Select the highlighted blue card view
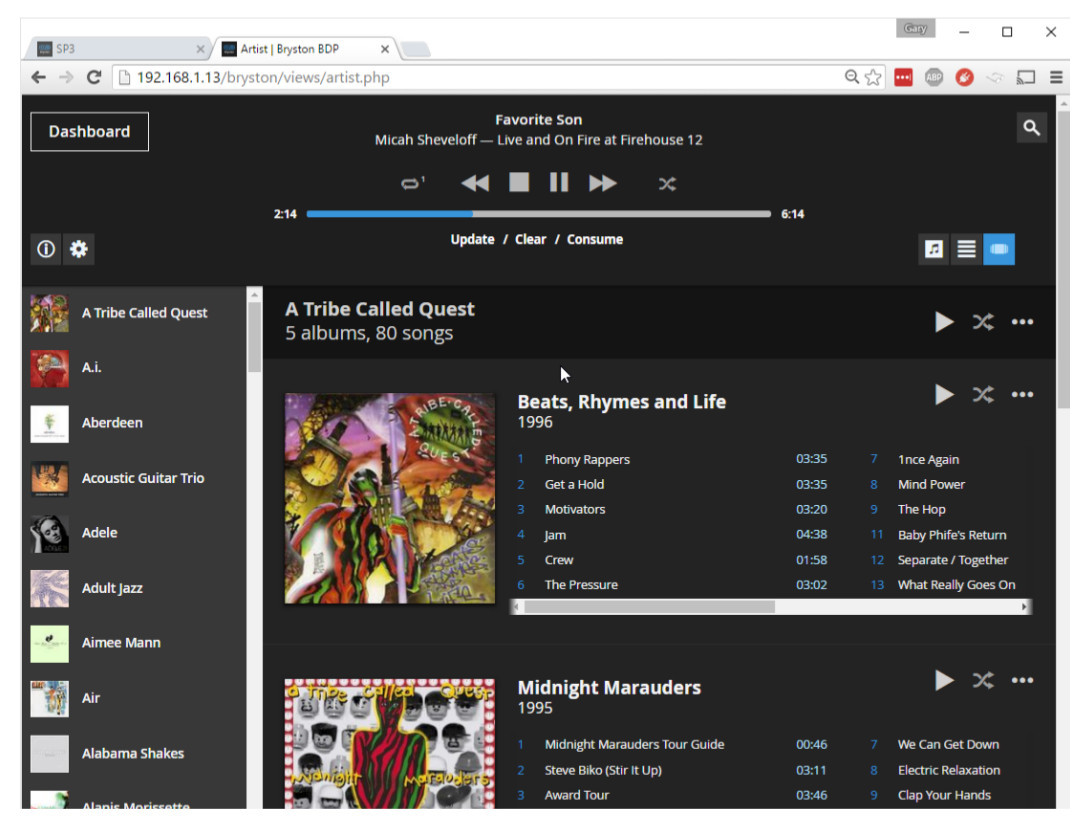Screen dimensions: 1092x832 (x=999, y=249)
